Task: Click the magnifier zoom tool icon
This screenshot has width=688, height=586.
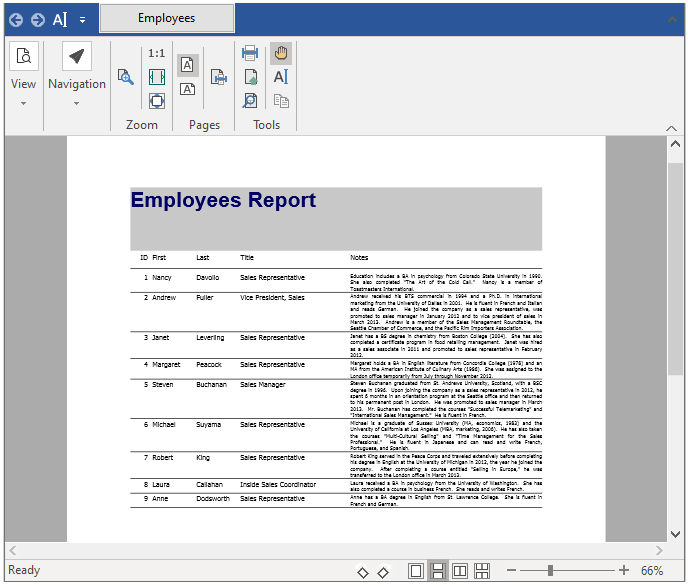Action: point(126,77)
